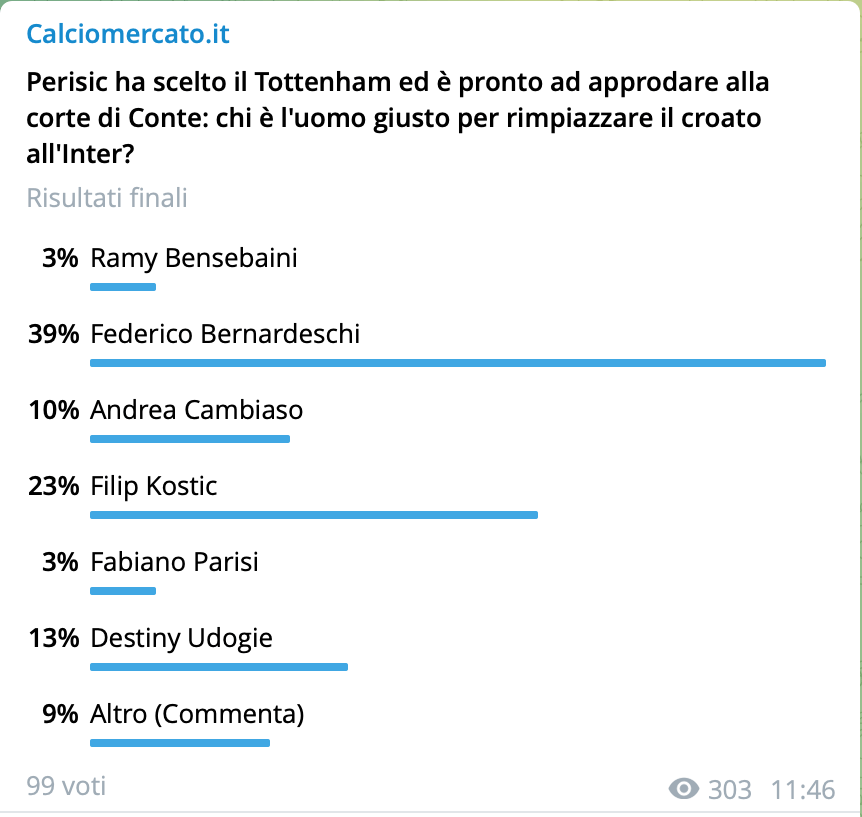Screen dimensions: 862x817
Task: Select the Fabiano Parisi poll option
Action: pyautogui.click(x=174, y=562)
